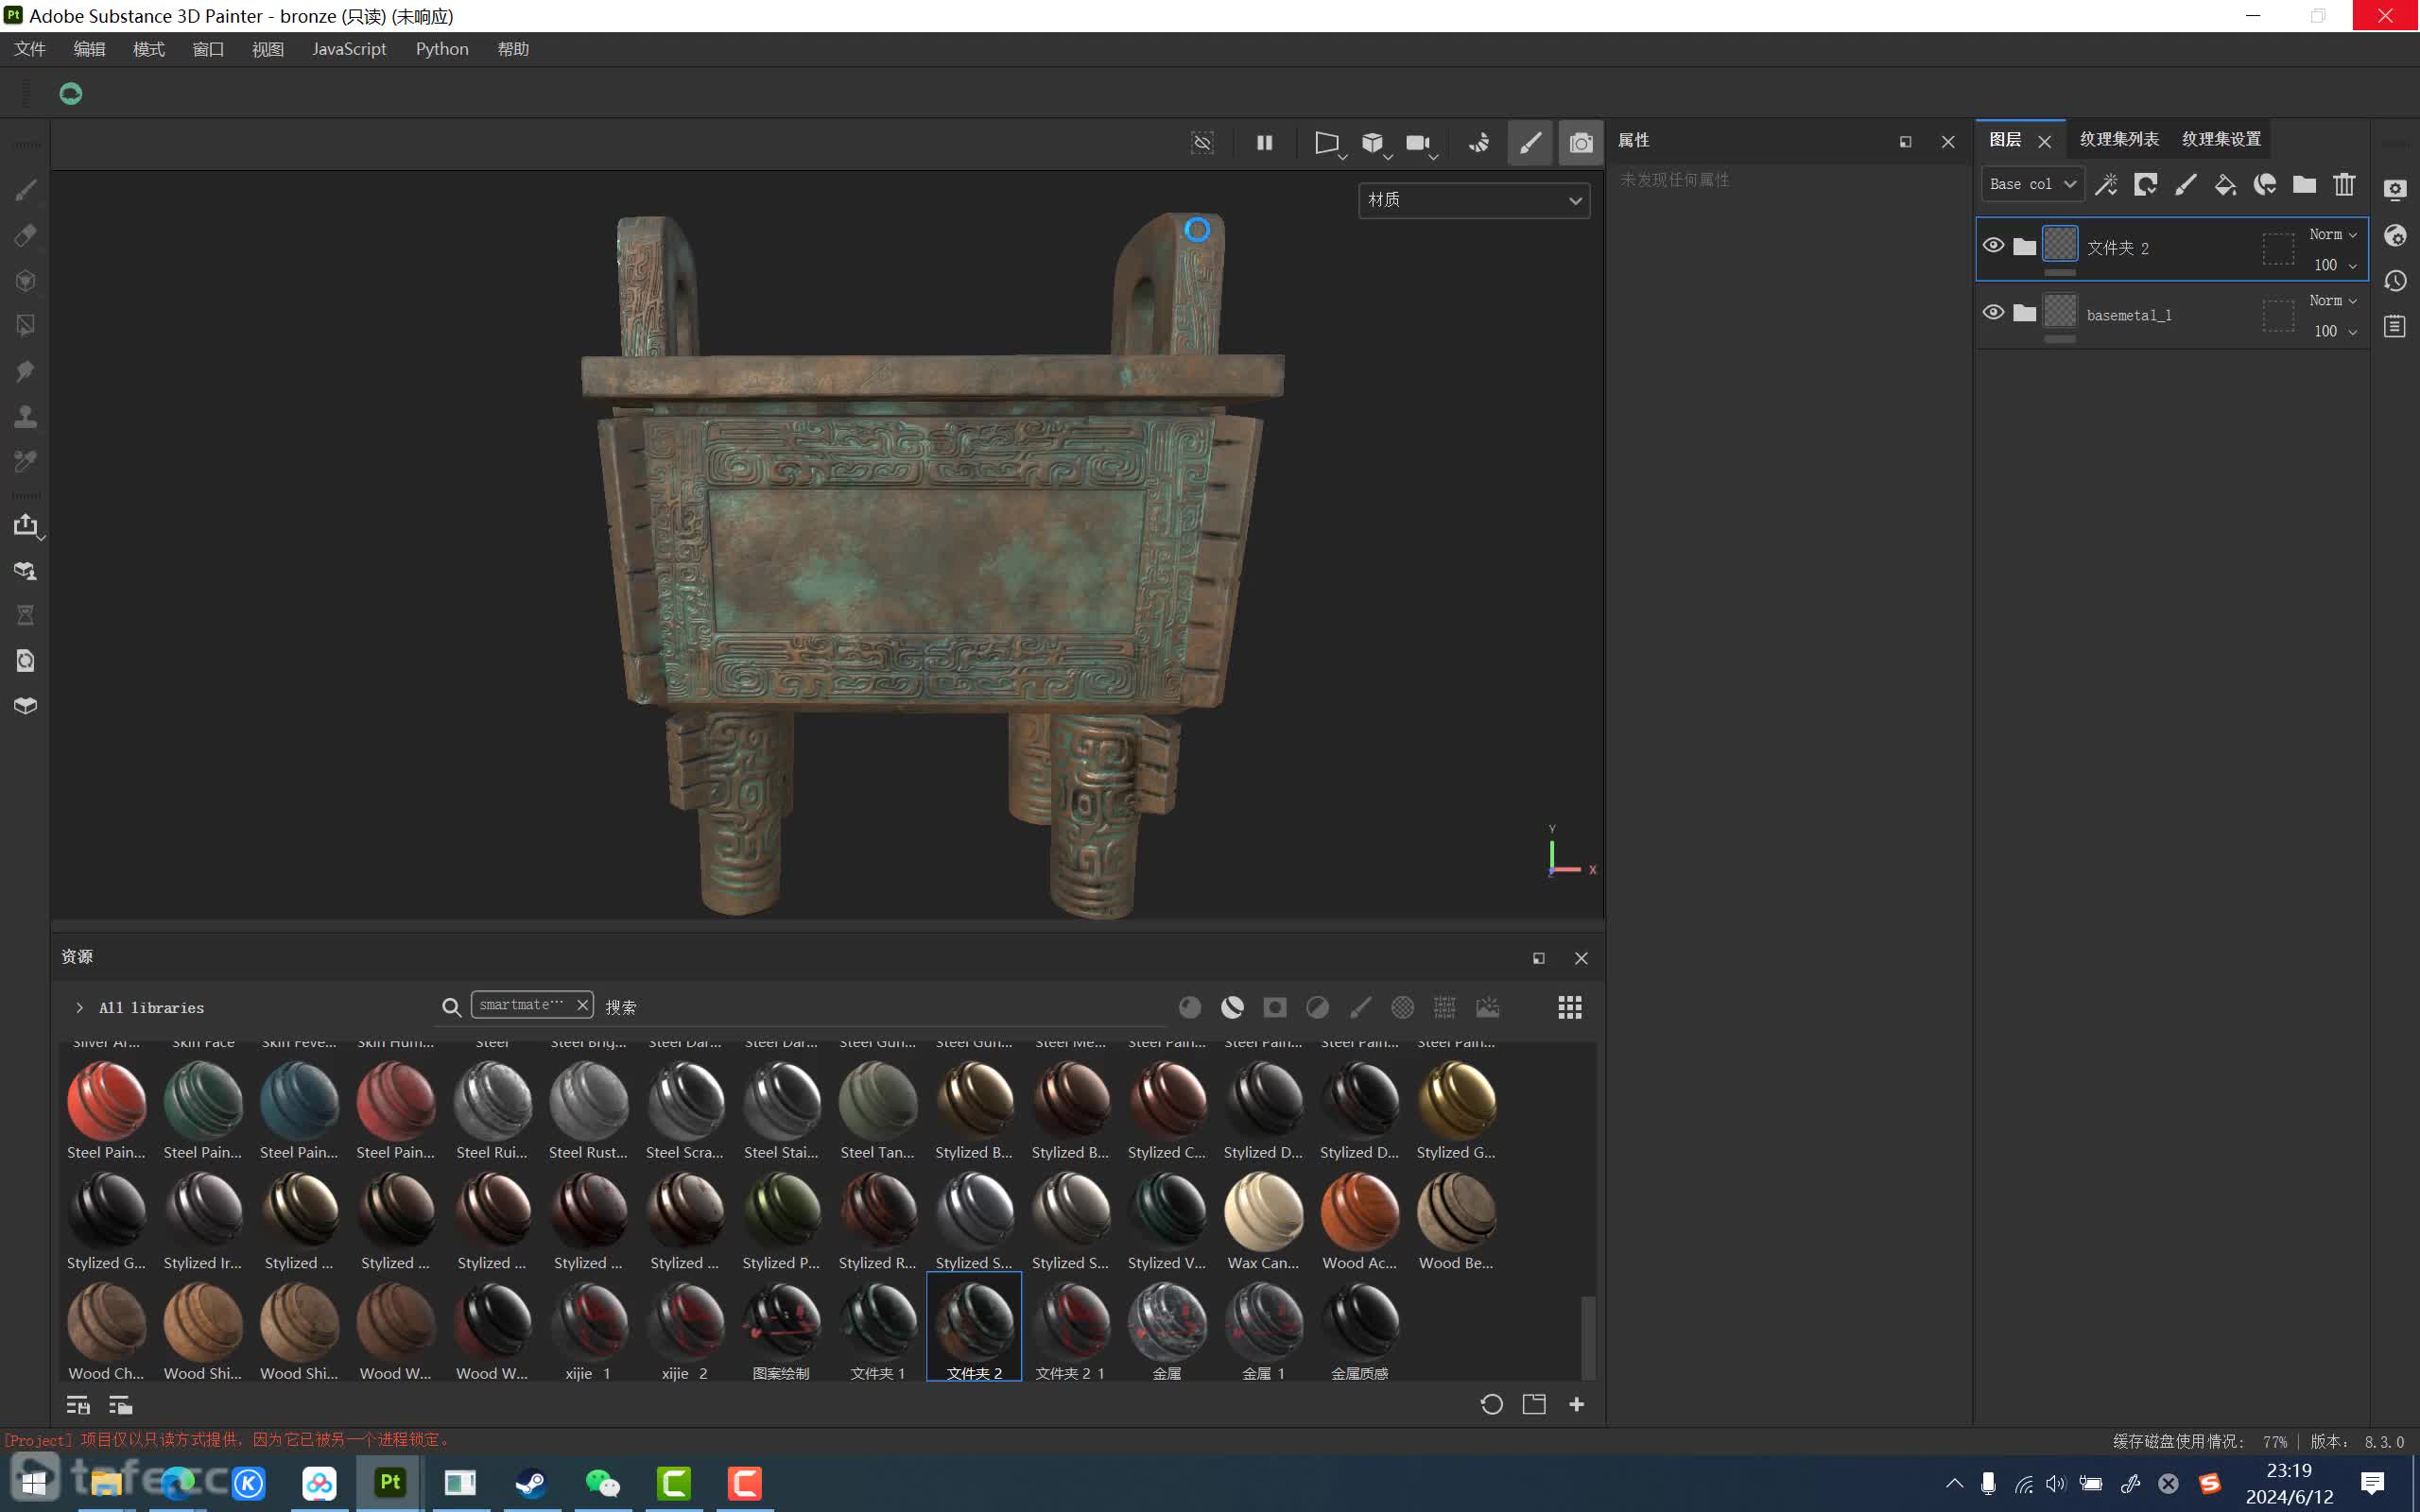Delete the selected layer with trash icon
This screenshot has height=1512, width=2420.
(x=2344, y=184)
